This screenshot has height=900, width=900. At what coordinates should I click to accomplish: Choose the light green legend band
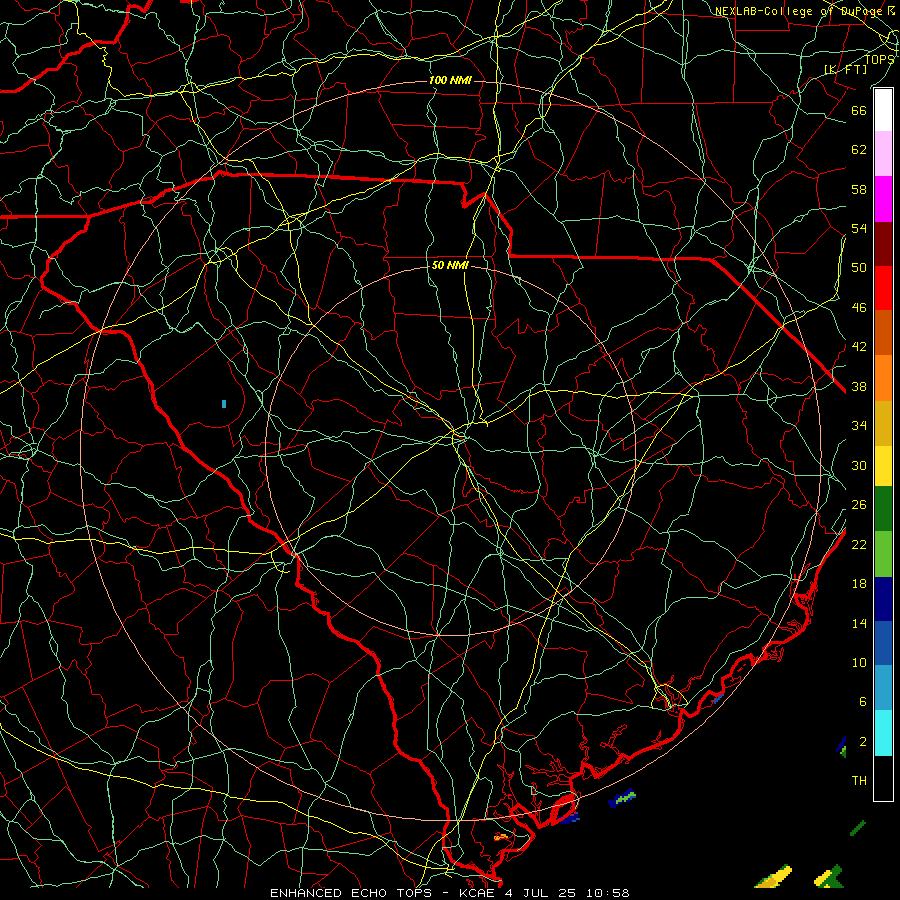coord(883,554)
